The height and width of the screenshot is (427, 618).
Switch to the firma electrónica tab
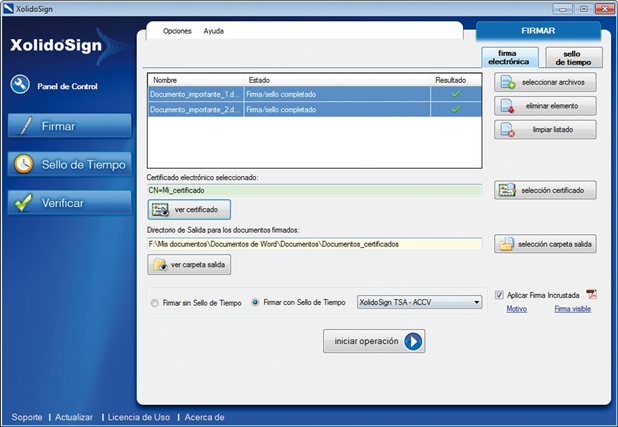[x=510, y=58]
